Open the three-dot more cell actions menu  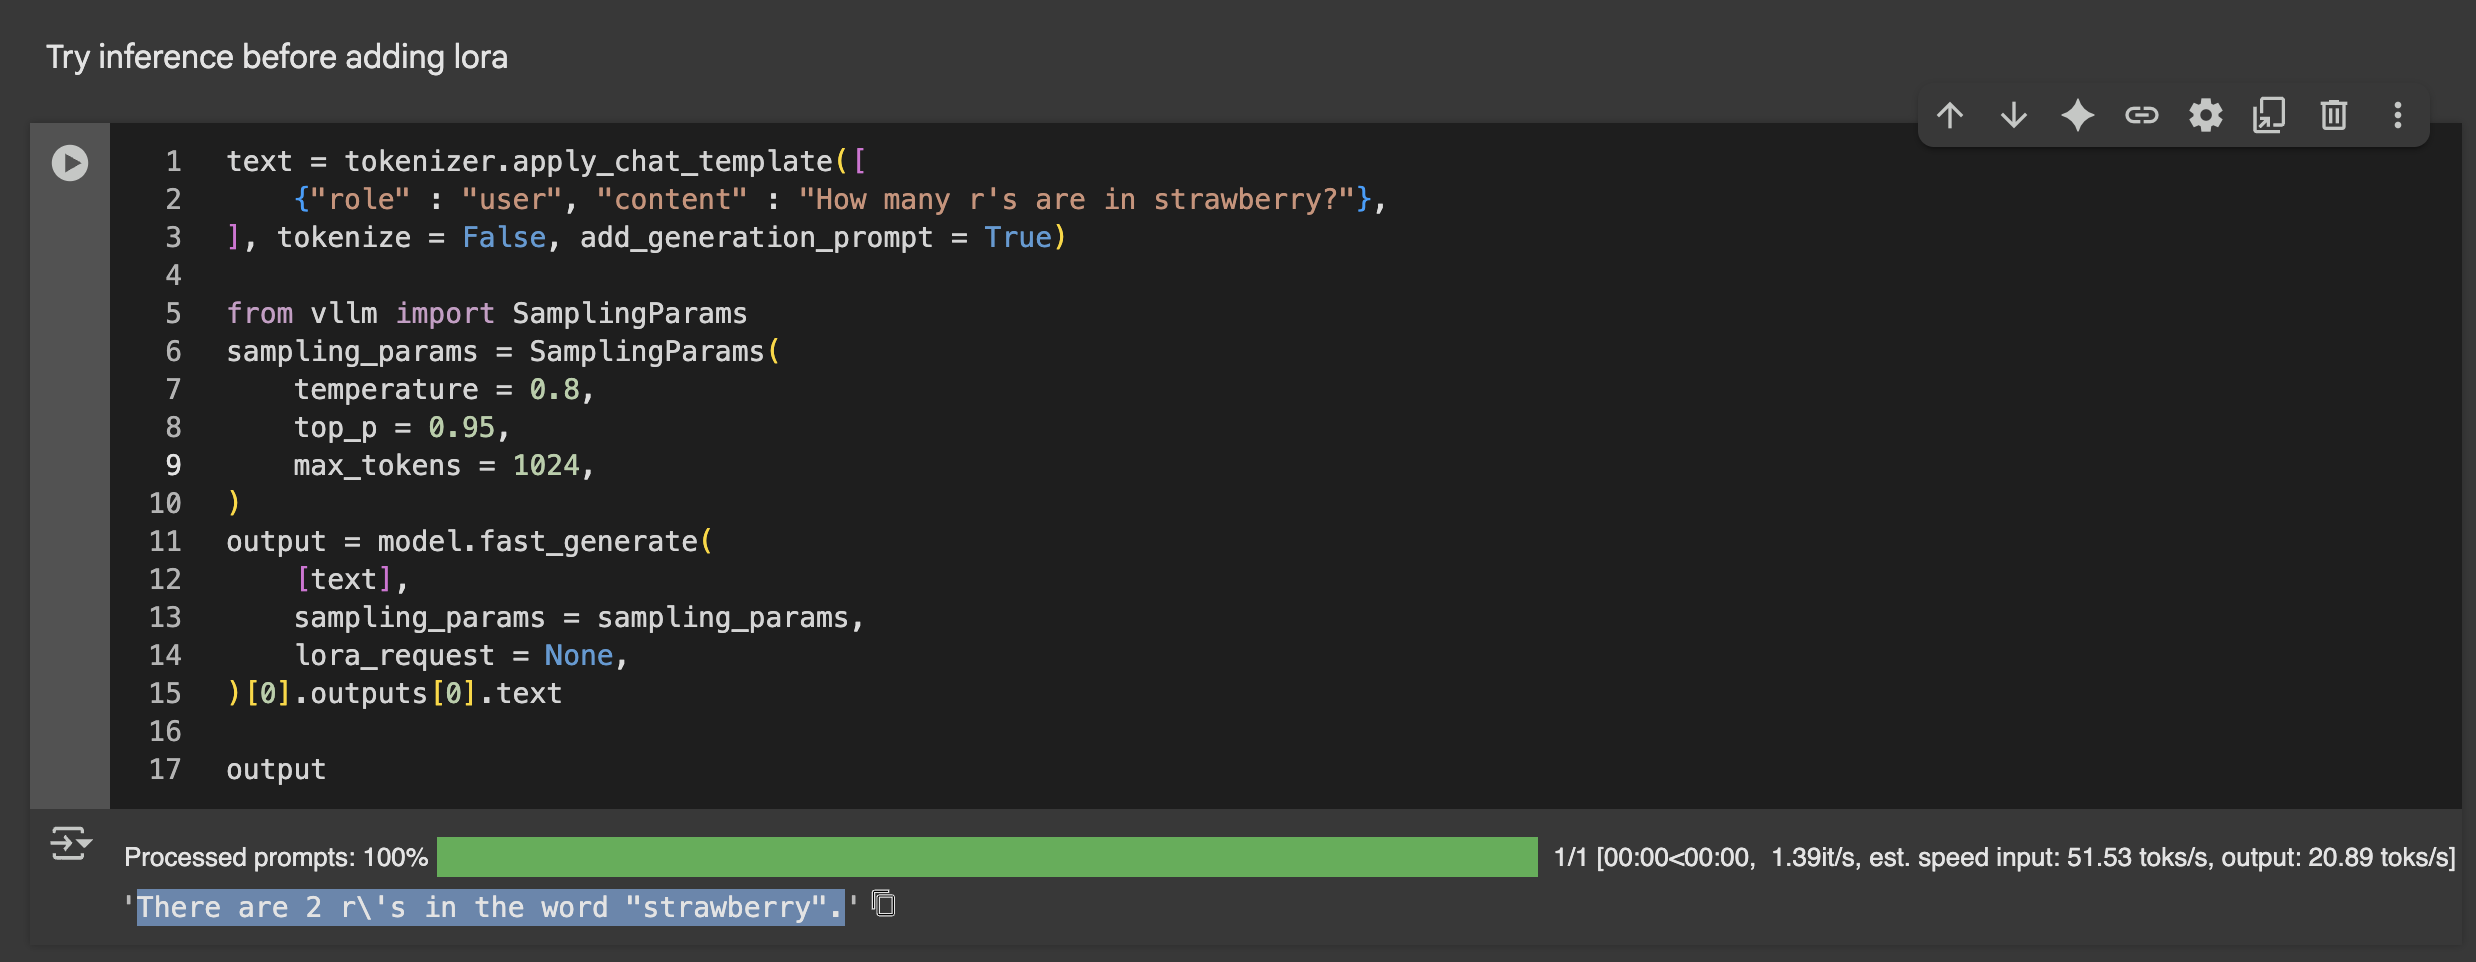[x=2398, y=116]
